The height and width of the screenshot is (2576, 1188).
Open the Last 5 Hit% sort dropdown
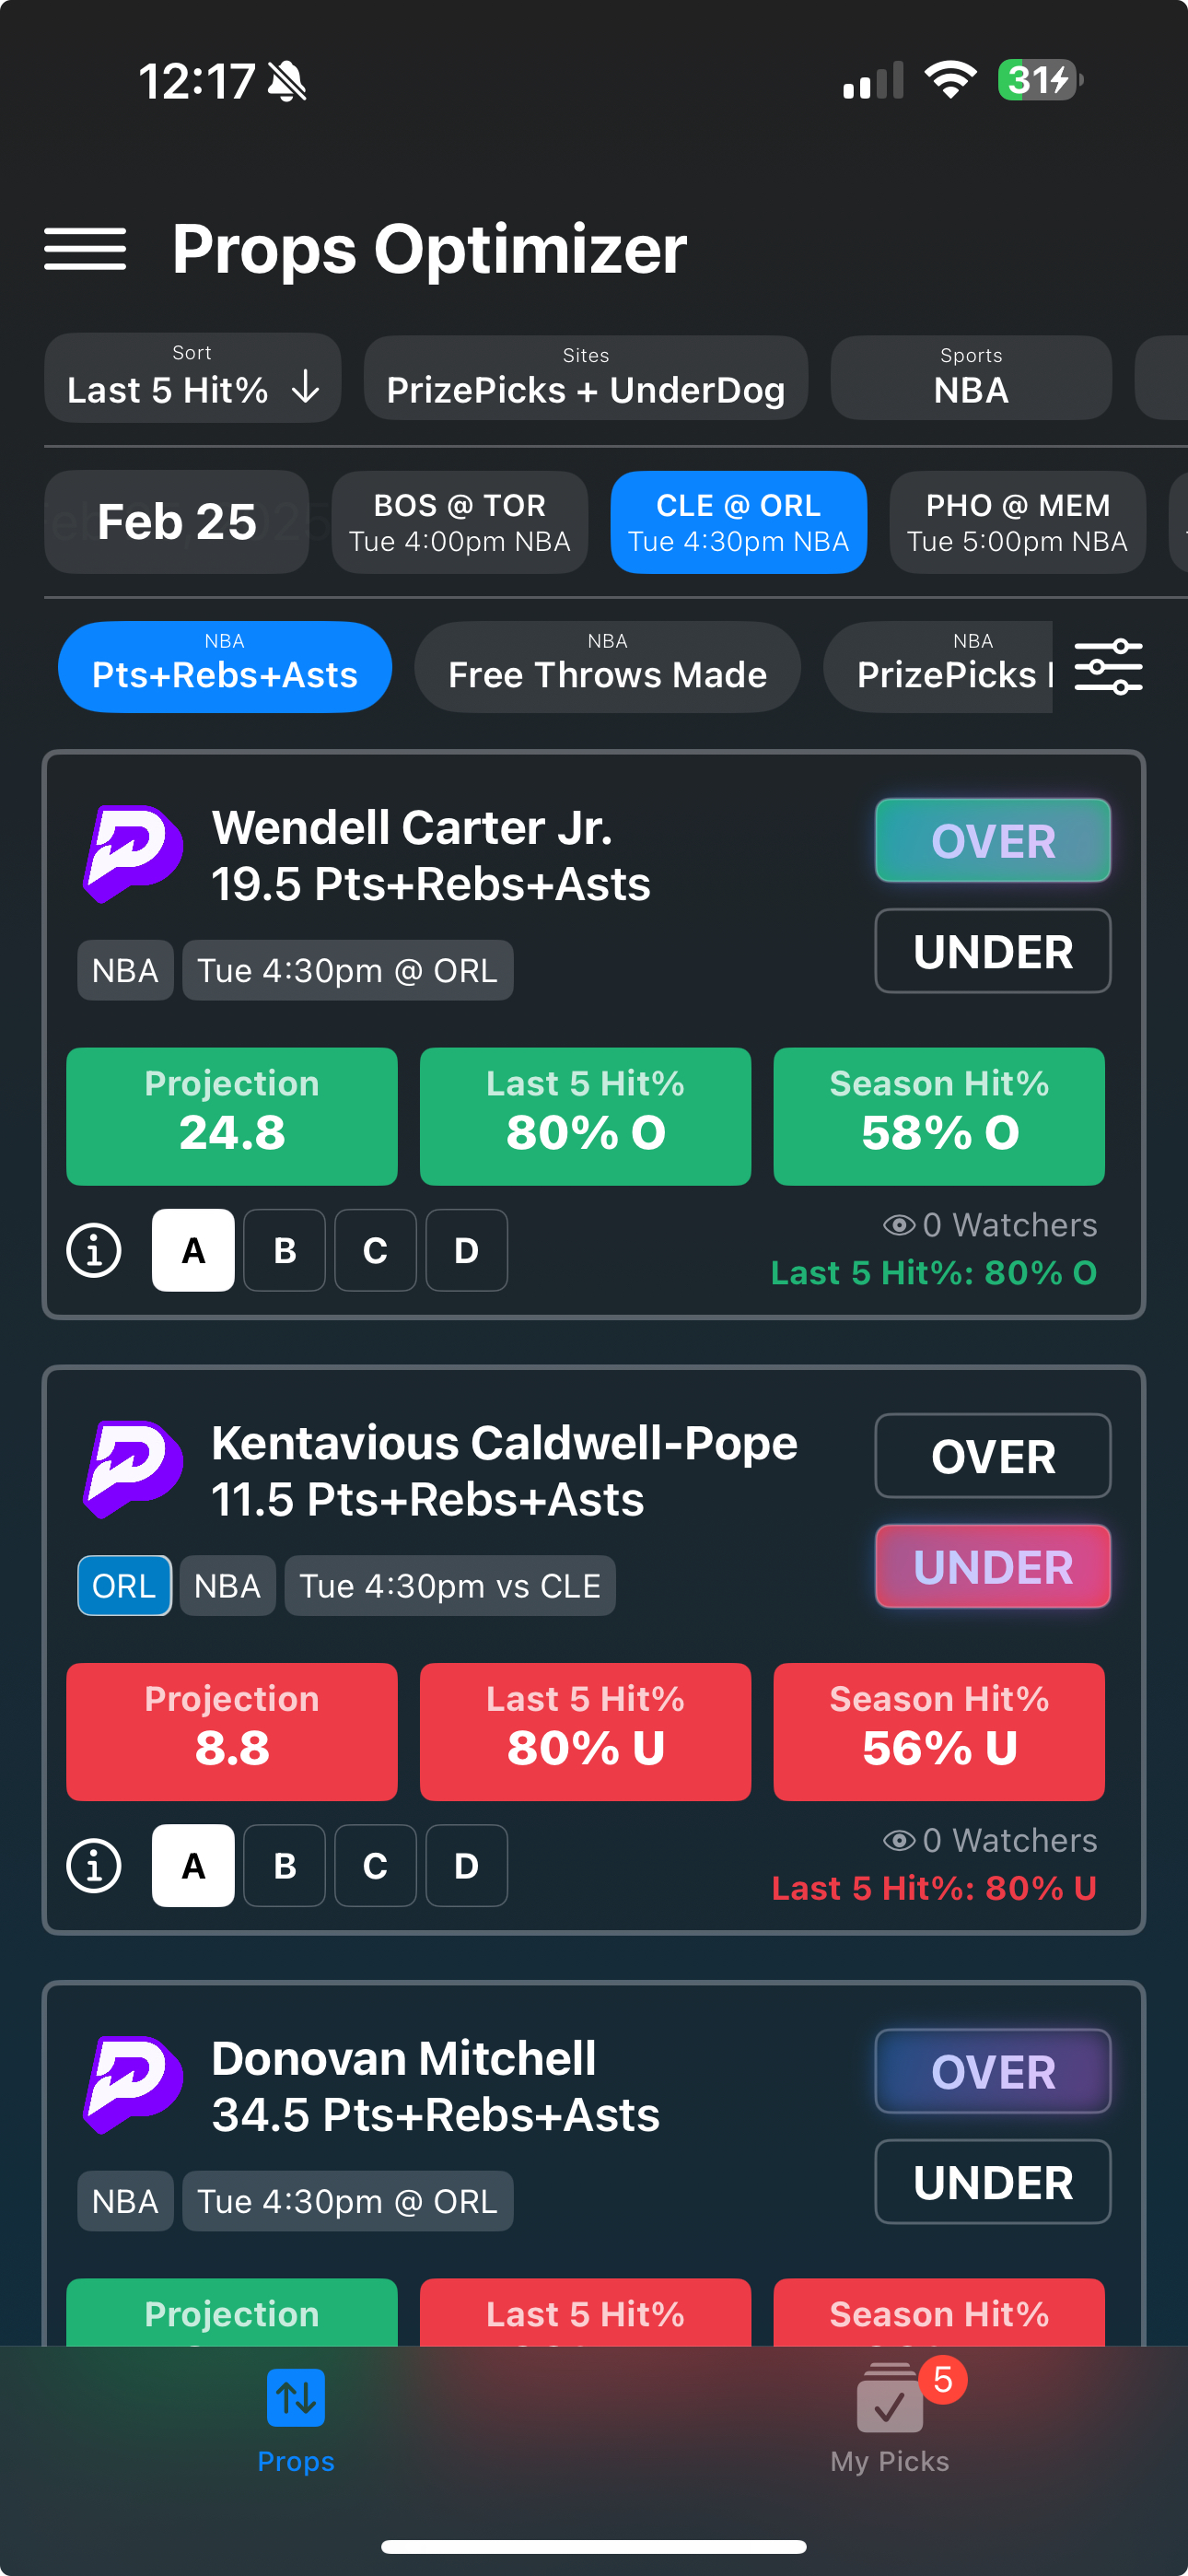pyautogui.click(x=192, y=377)
